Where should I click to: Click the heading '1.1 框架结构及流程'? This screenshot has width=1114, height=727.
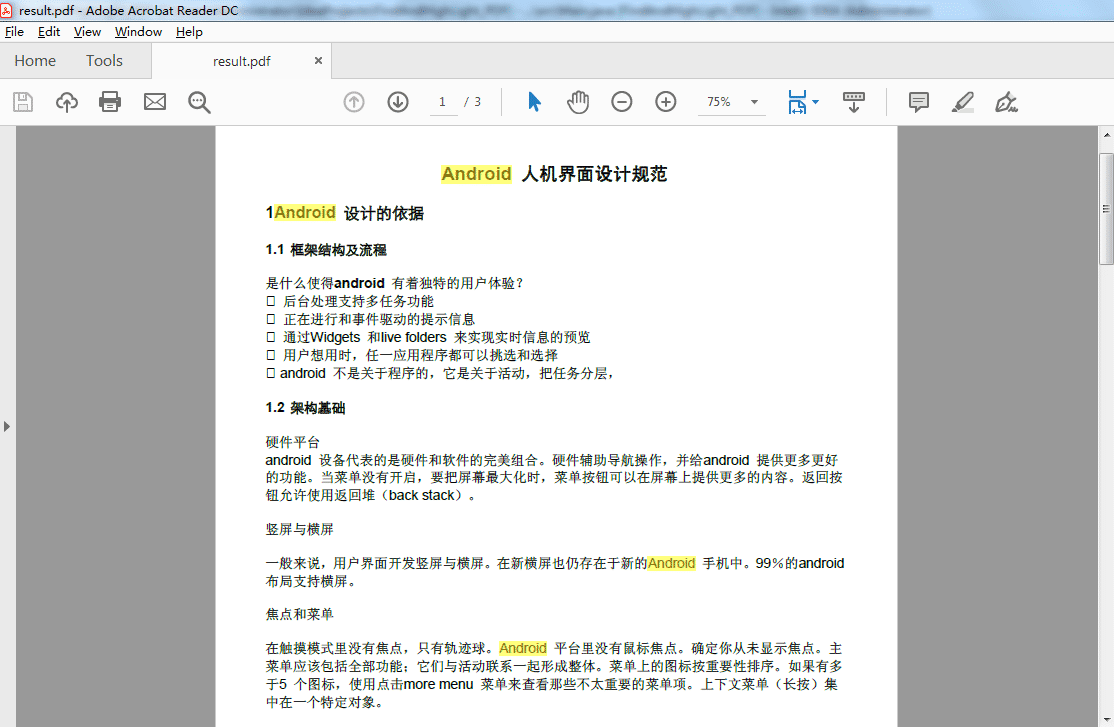click(326, 250)
